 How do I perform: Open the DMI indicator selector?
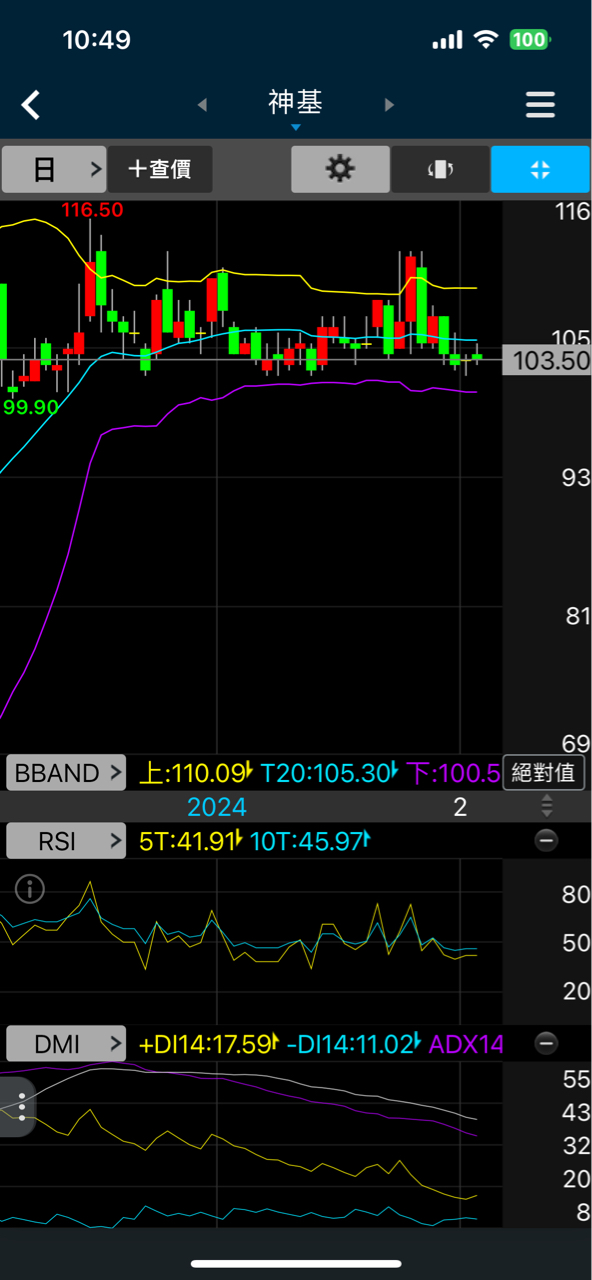[x=66, y=1044]
